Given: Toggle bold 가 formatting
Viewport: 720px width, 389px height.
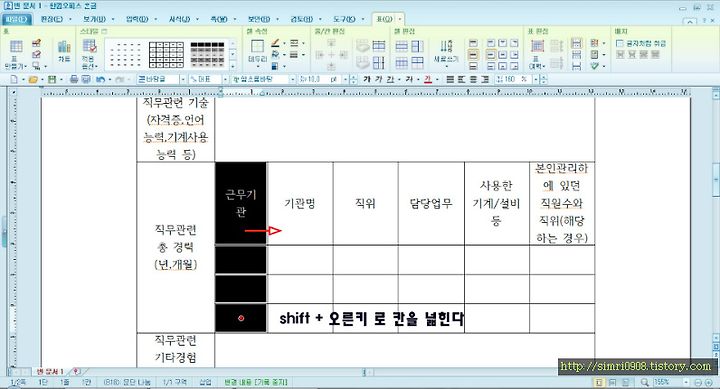Looking at the screenshot, I should point(366,79).
